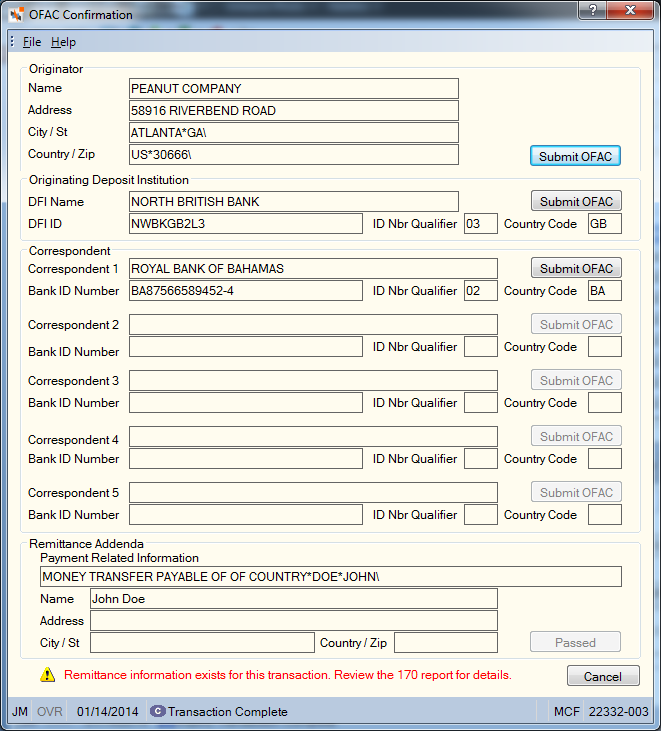Click the DFI ID Nbr Qualifier 03 field
Viewport: 661px width, 731px height.
point(481,223)
